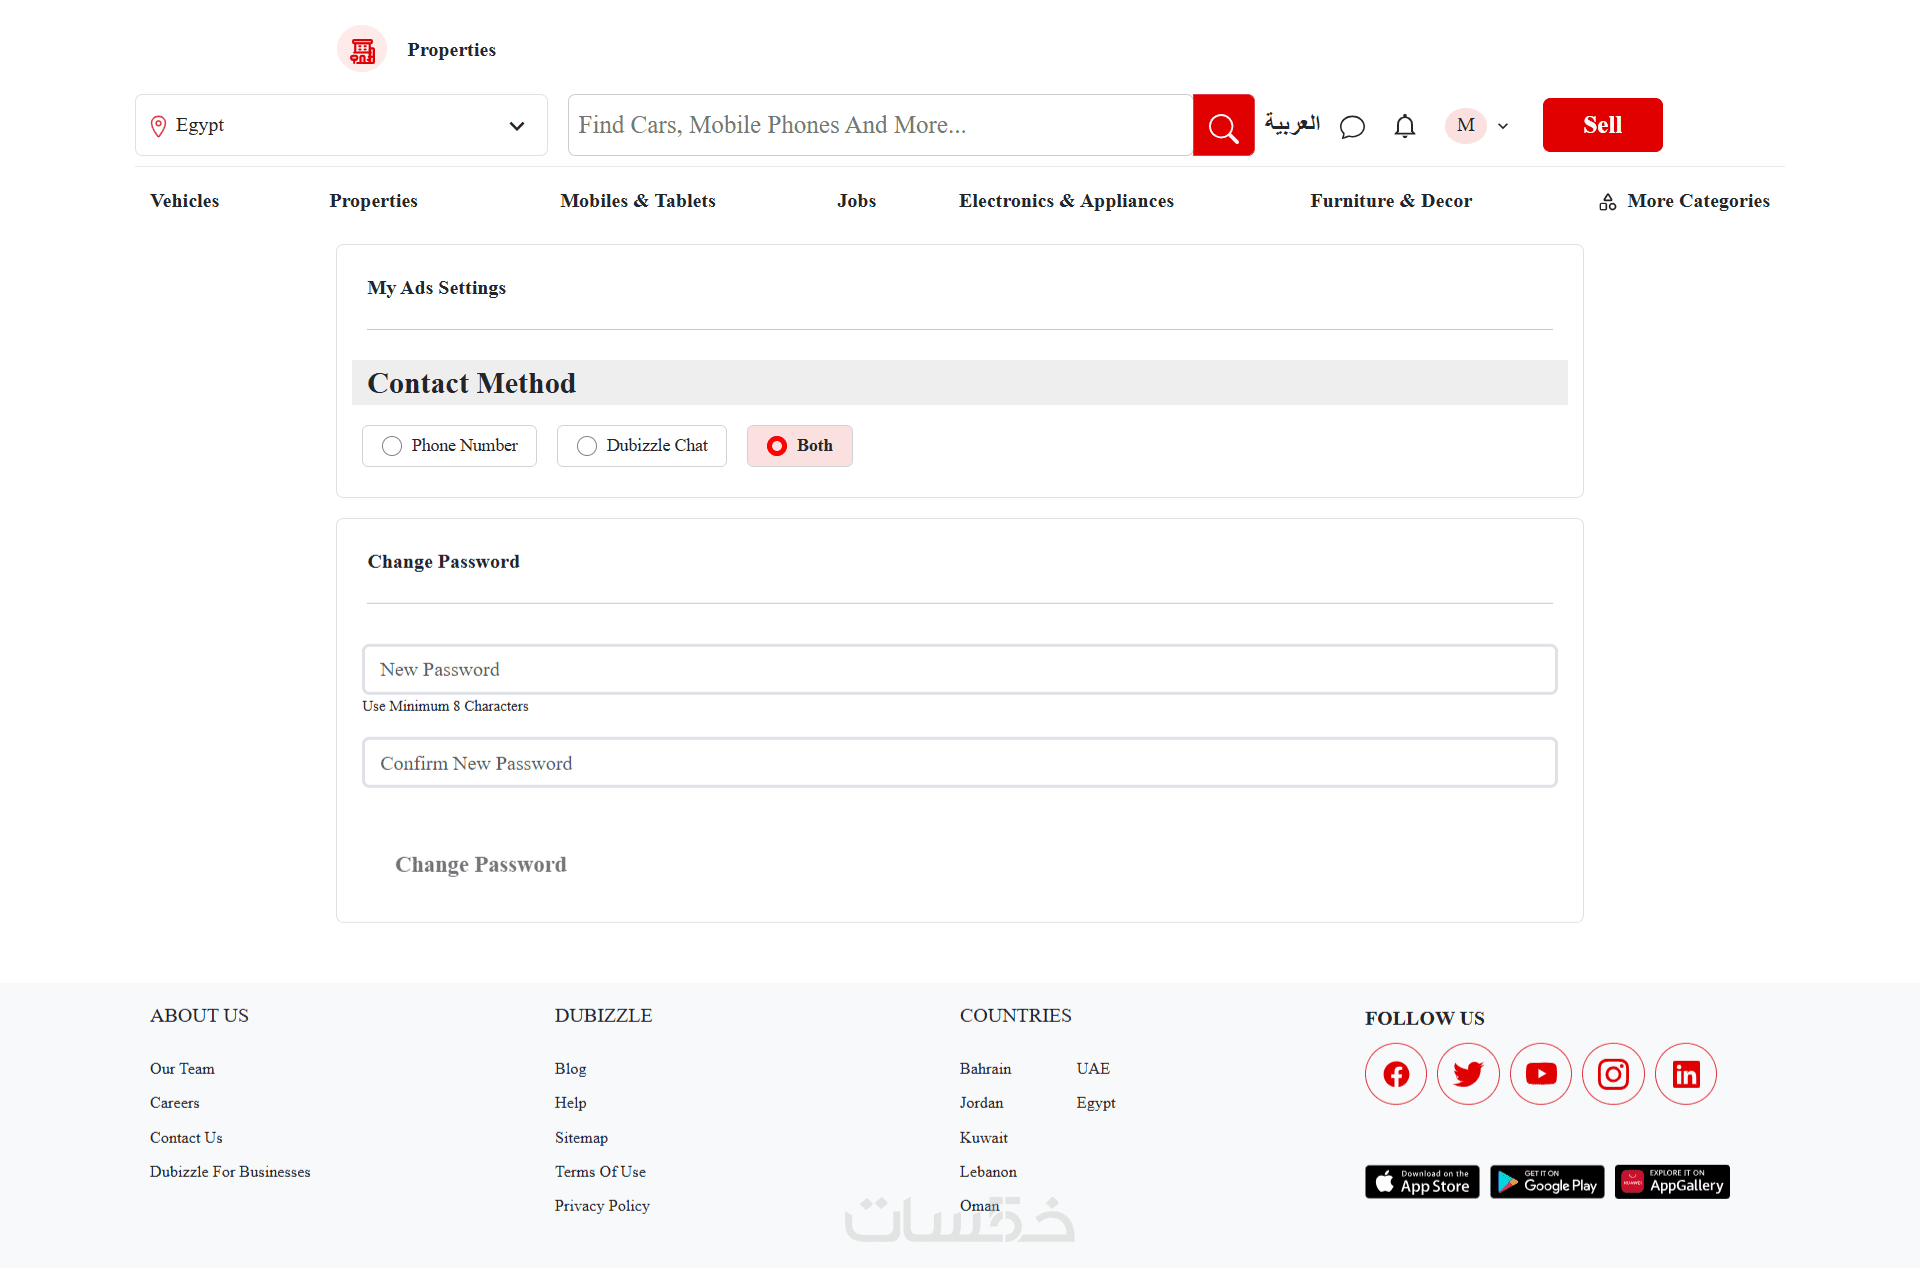Click the red search magnifier icon
This screenshot has width=1920, height=1268.
tap(1223, 126)
